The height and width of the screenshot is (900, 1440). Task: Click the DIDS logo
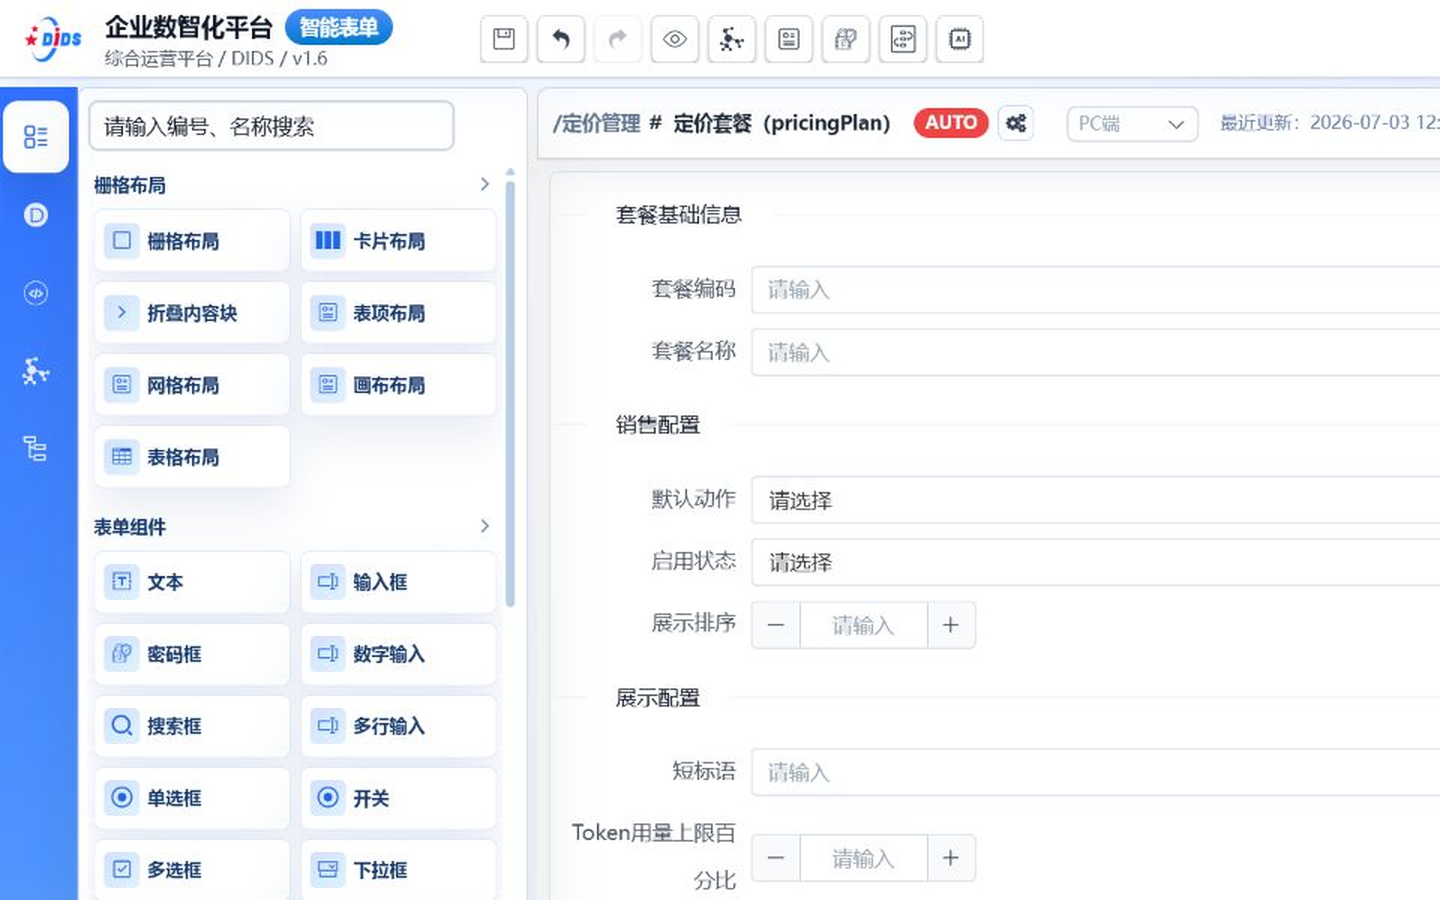click(53, 39)
